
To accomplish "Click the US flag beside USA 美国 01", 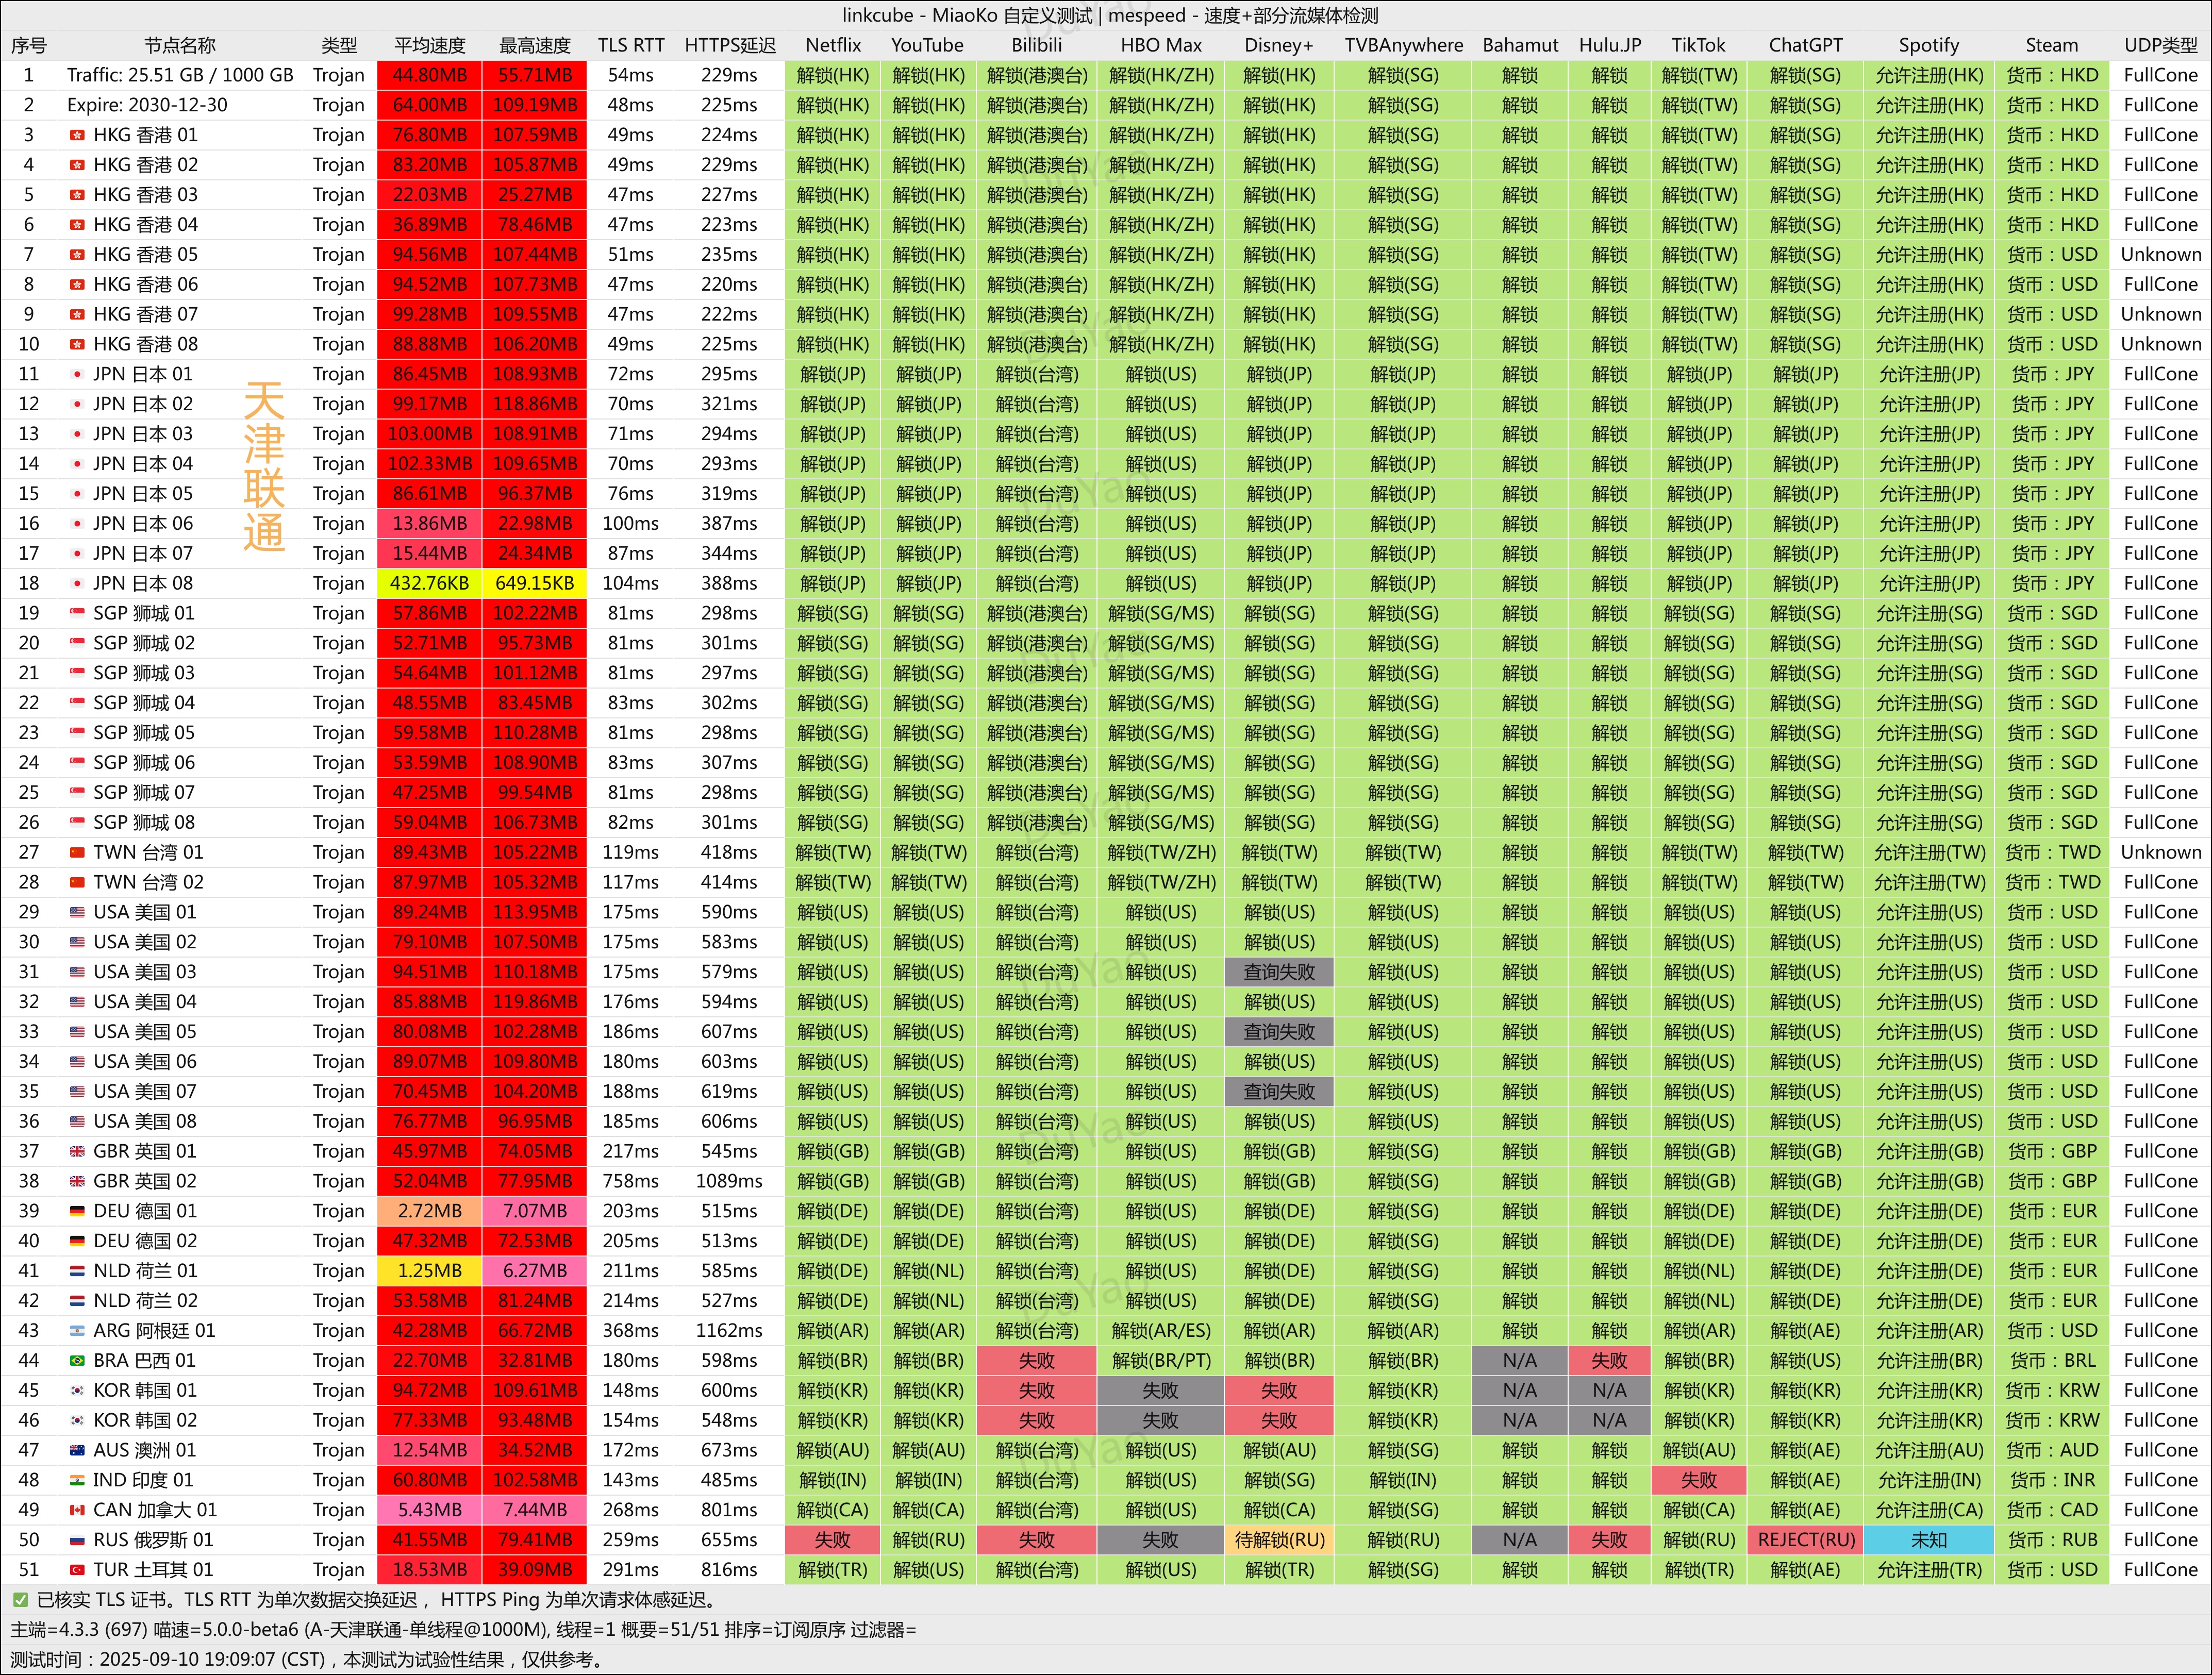I will point(77,913).
